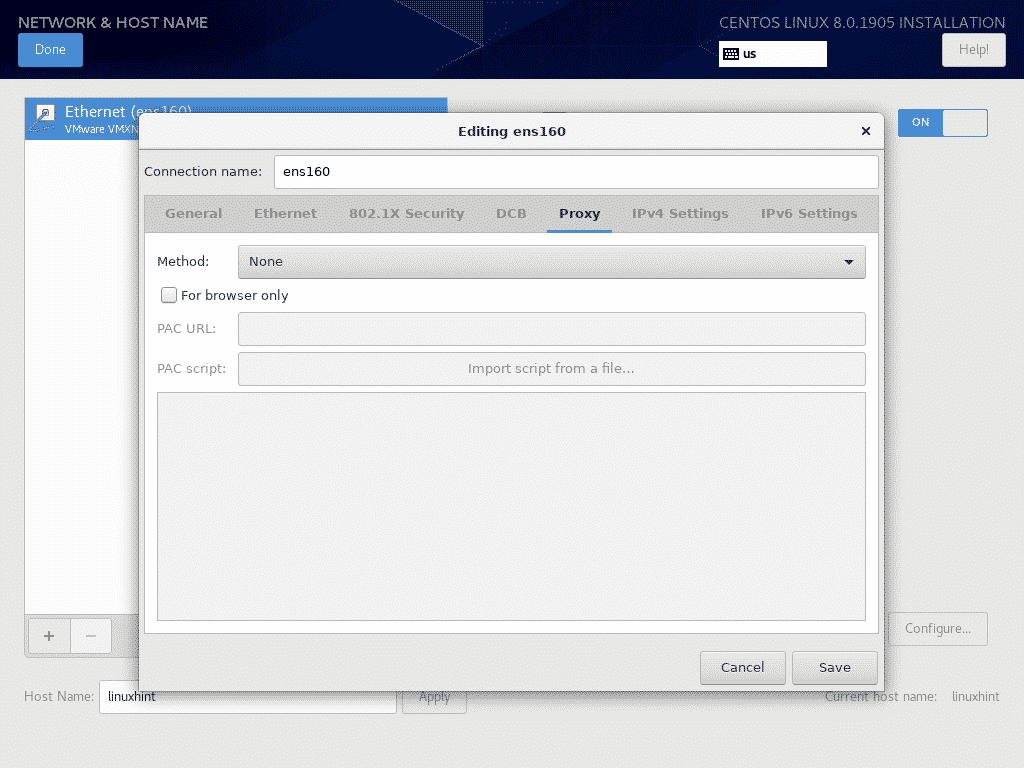Click the Save button
Viewport: 1024px width, 768px height.
click(834, 667)
